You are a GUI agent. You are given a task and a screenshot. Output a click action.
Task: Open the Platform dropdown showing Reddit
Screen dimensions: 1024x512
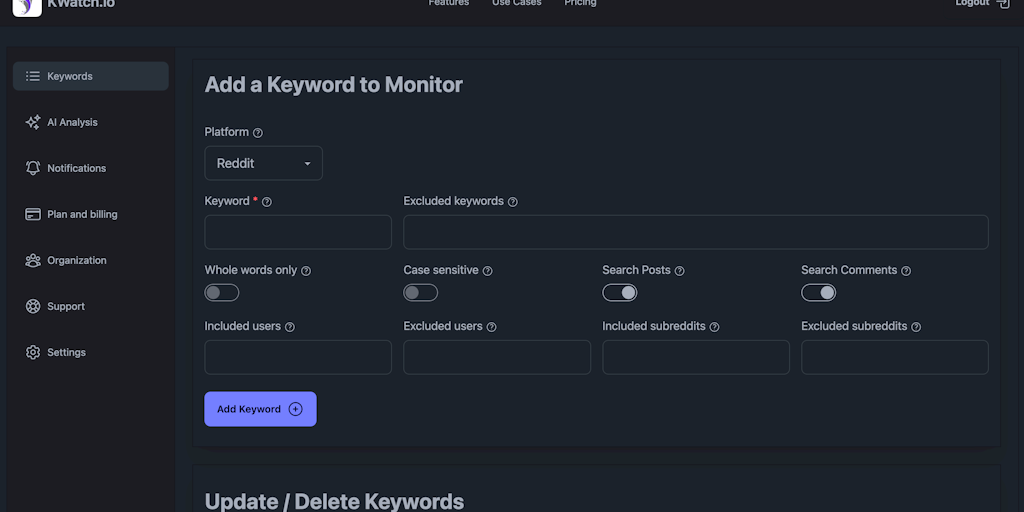[263, 163]
